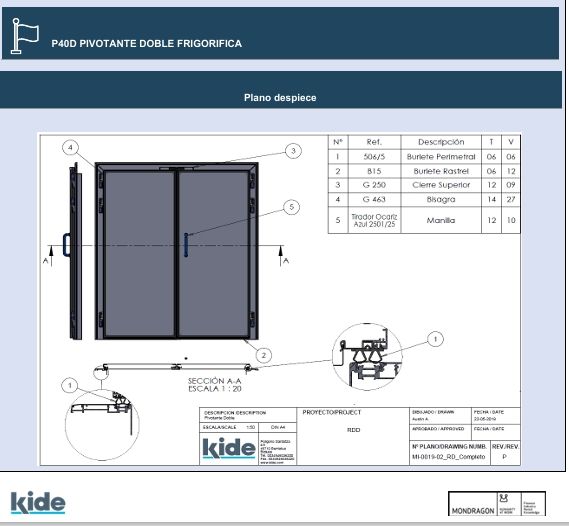Click the 'Nº PLANO/DRAWING NUMB.' label
The image size is (569, 526).
click(x=449, y=447)
